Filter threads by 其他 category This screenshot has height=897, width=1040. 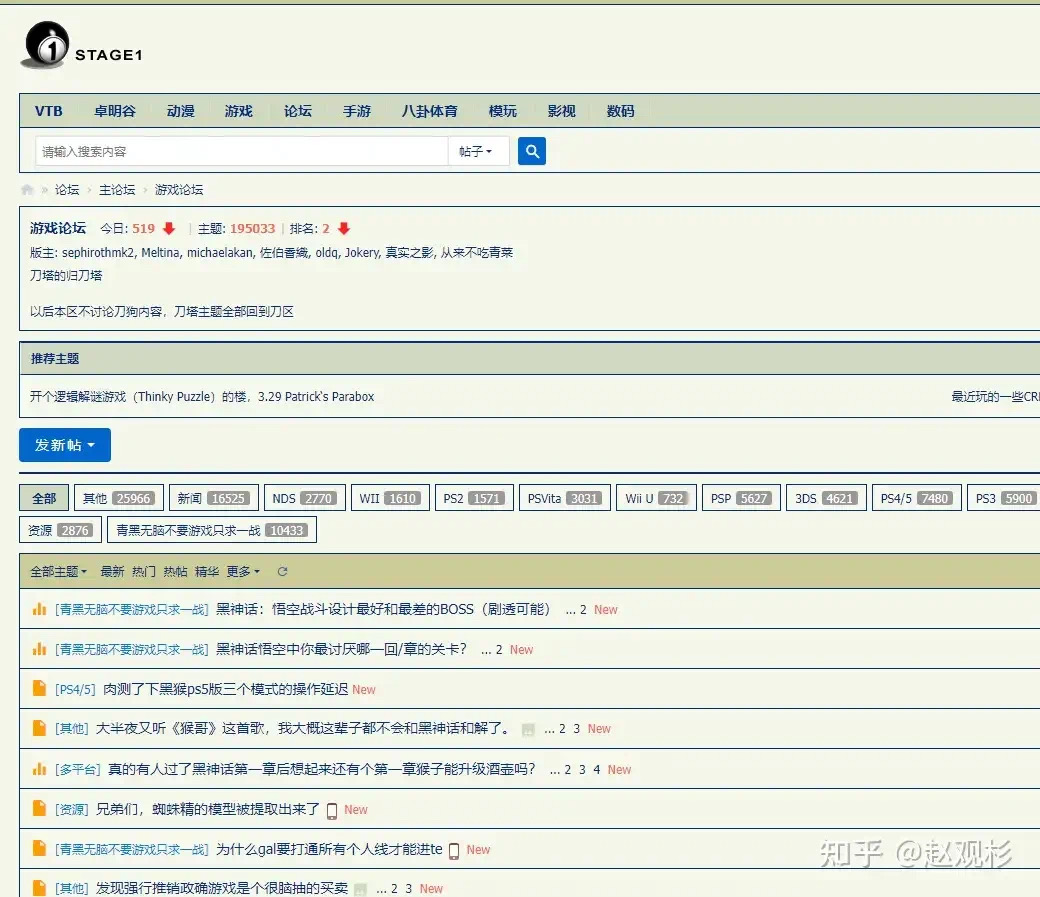119,498
